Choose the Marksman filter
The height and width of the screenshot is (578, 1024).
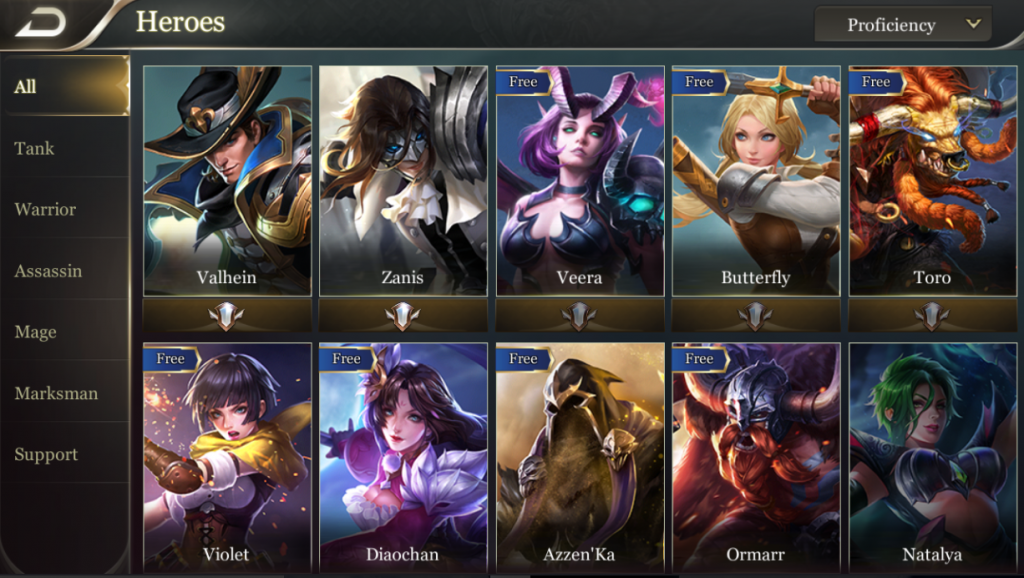(x=65, y=393)
